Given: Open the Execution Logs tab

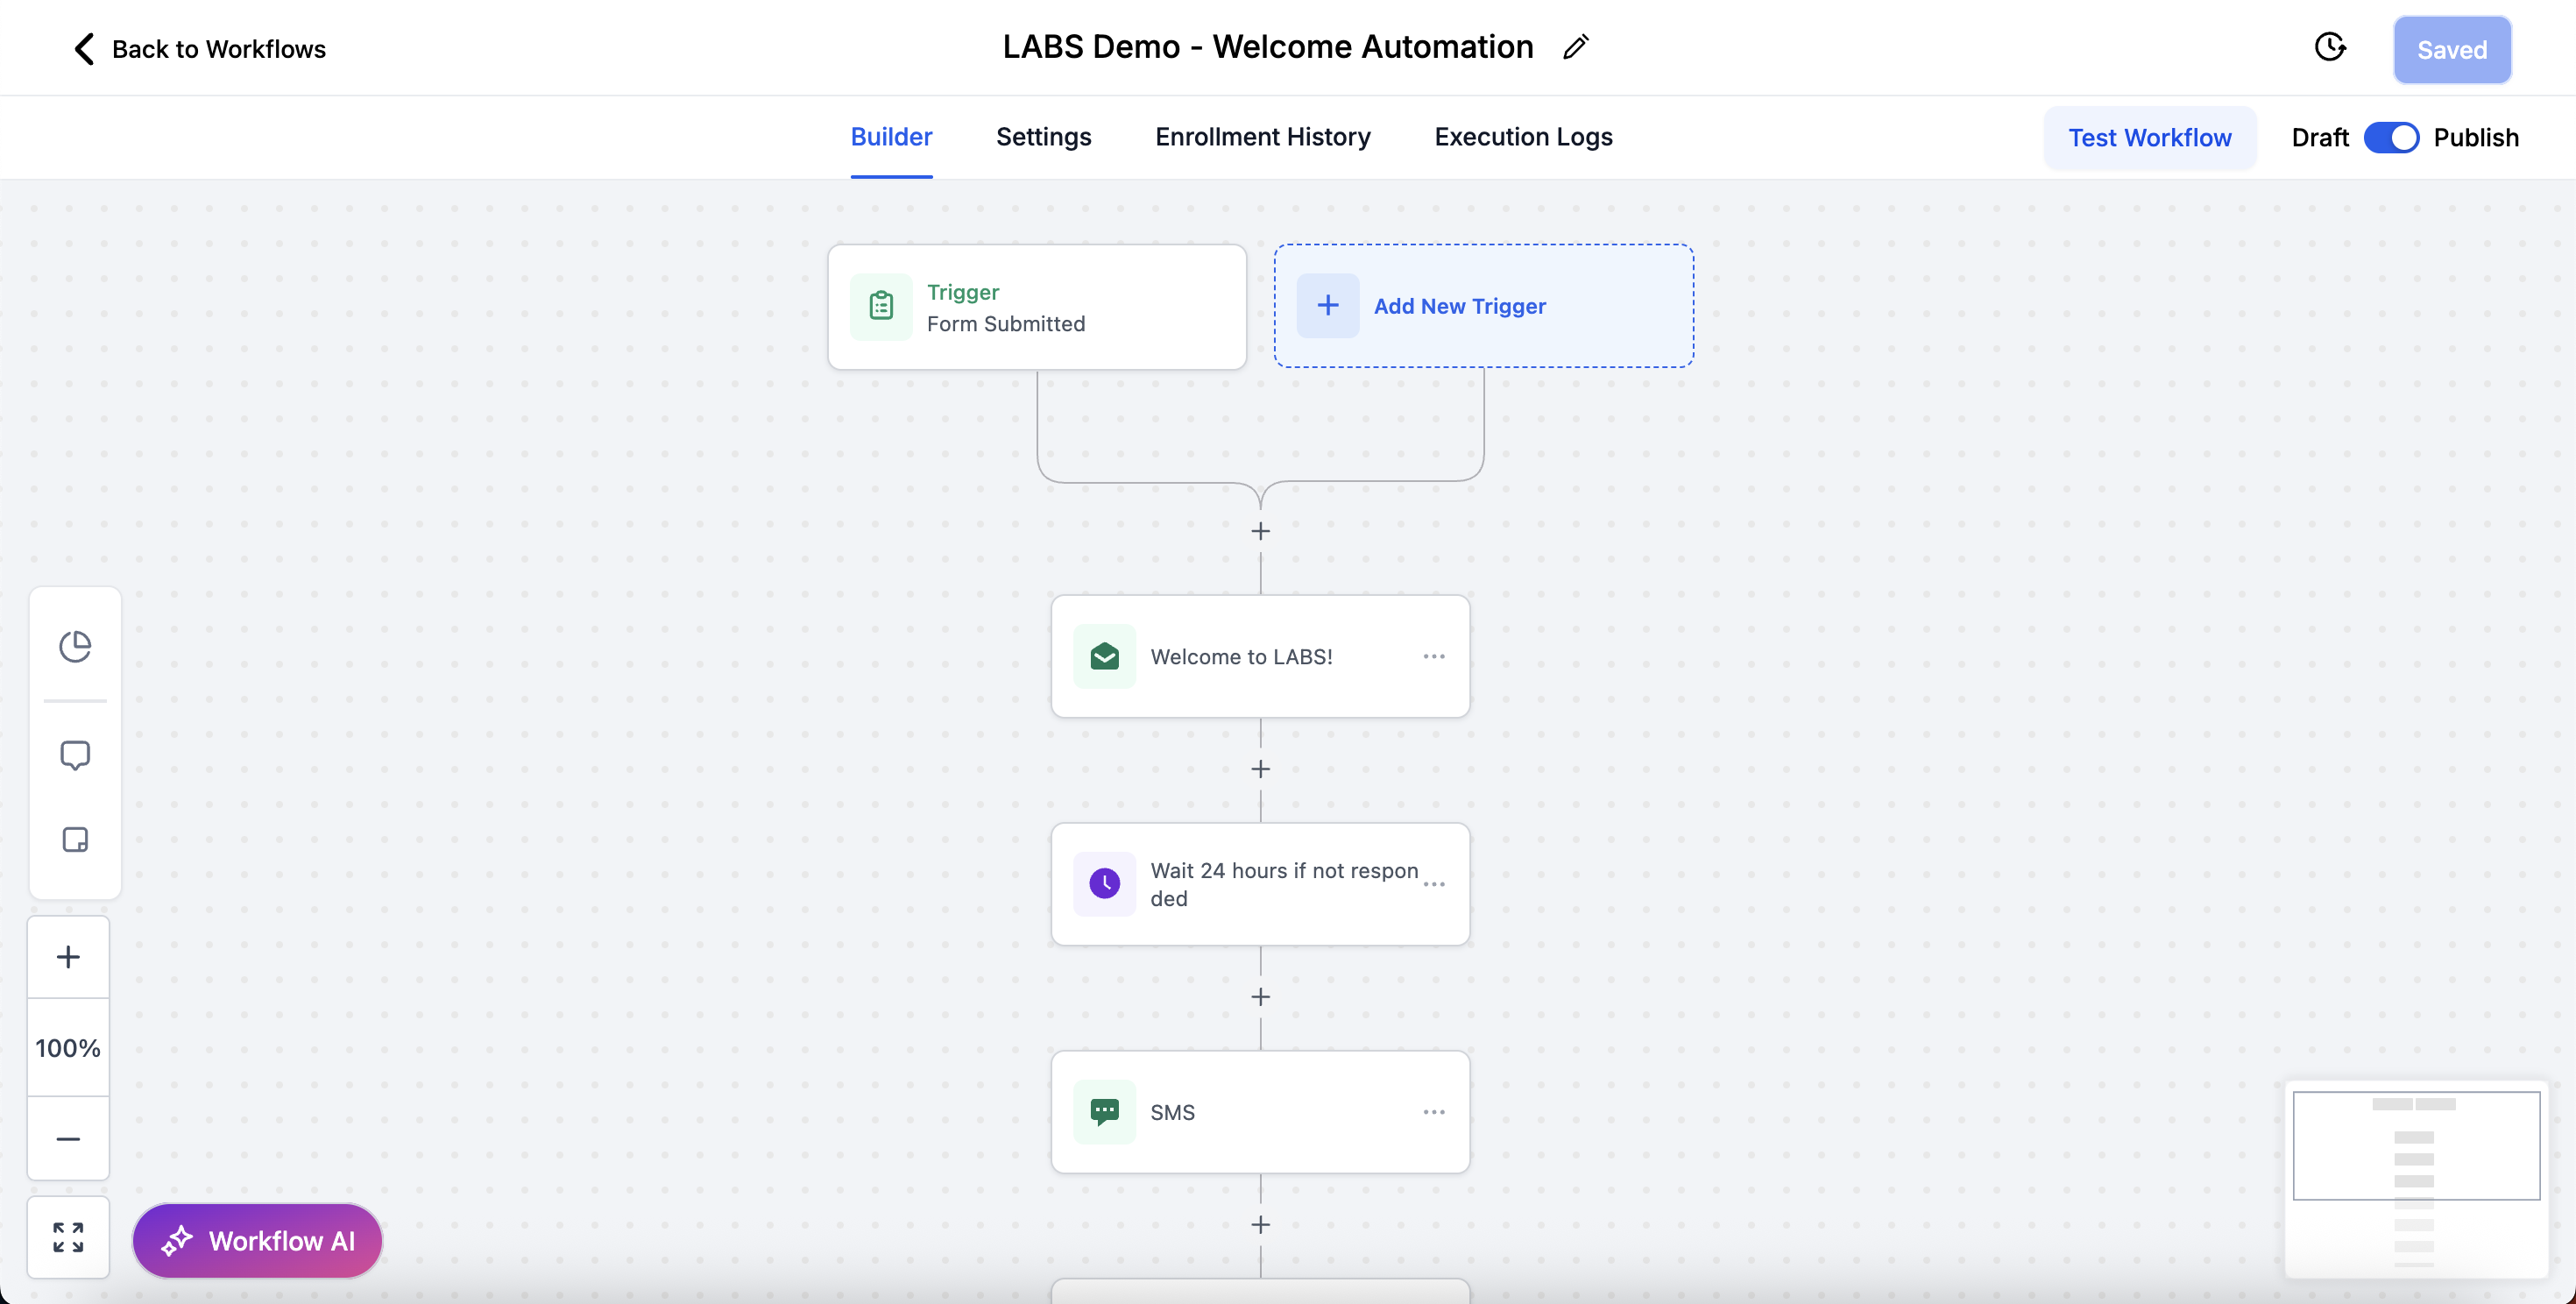Looking at the screenshot, I should click(1523, 137).
